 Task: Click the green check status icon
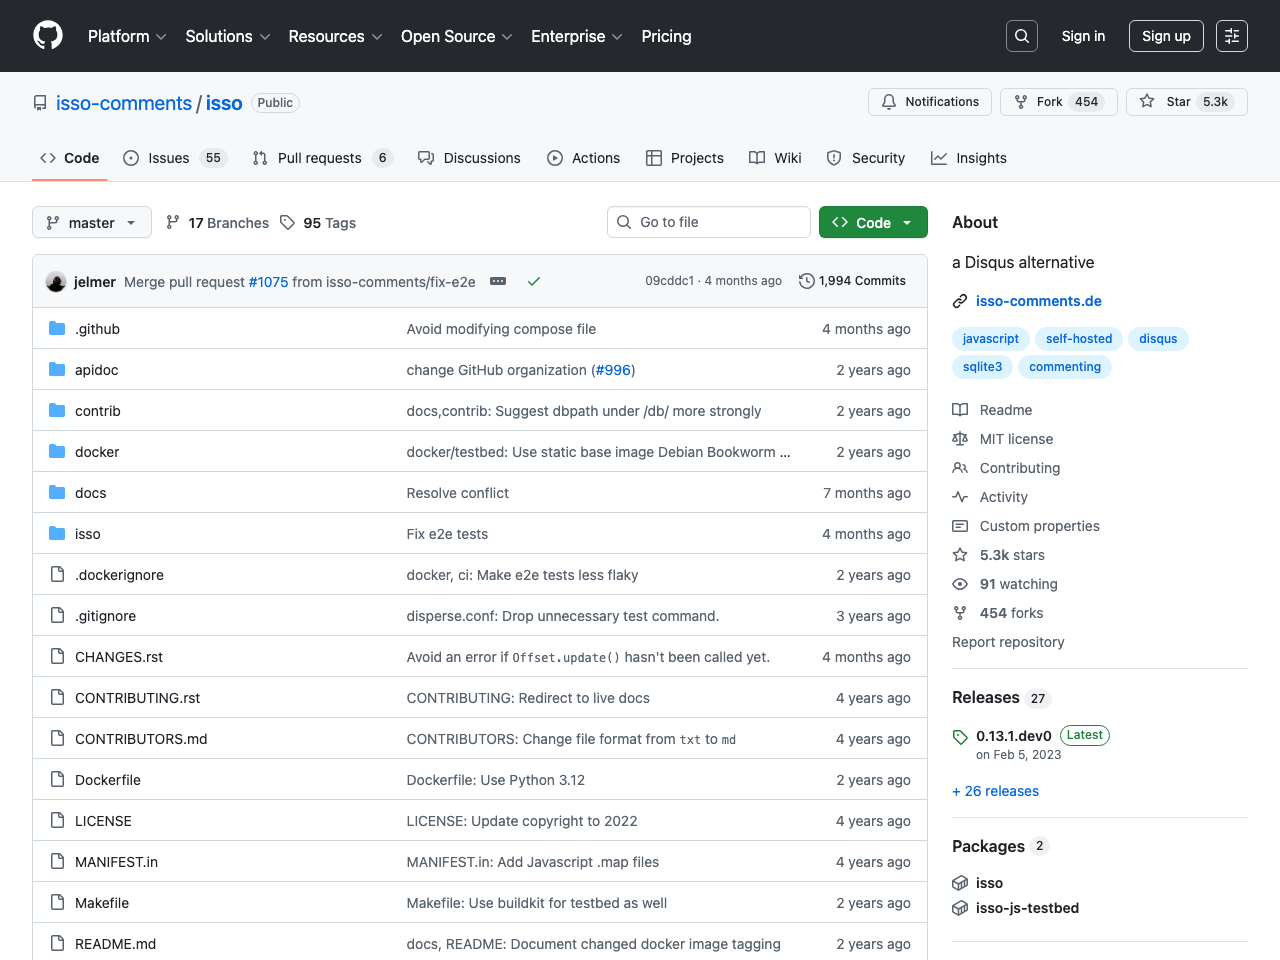[x=534, y=282]
